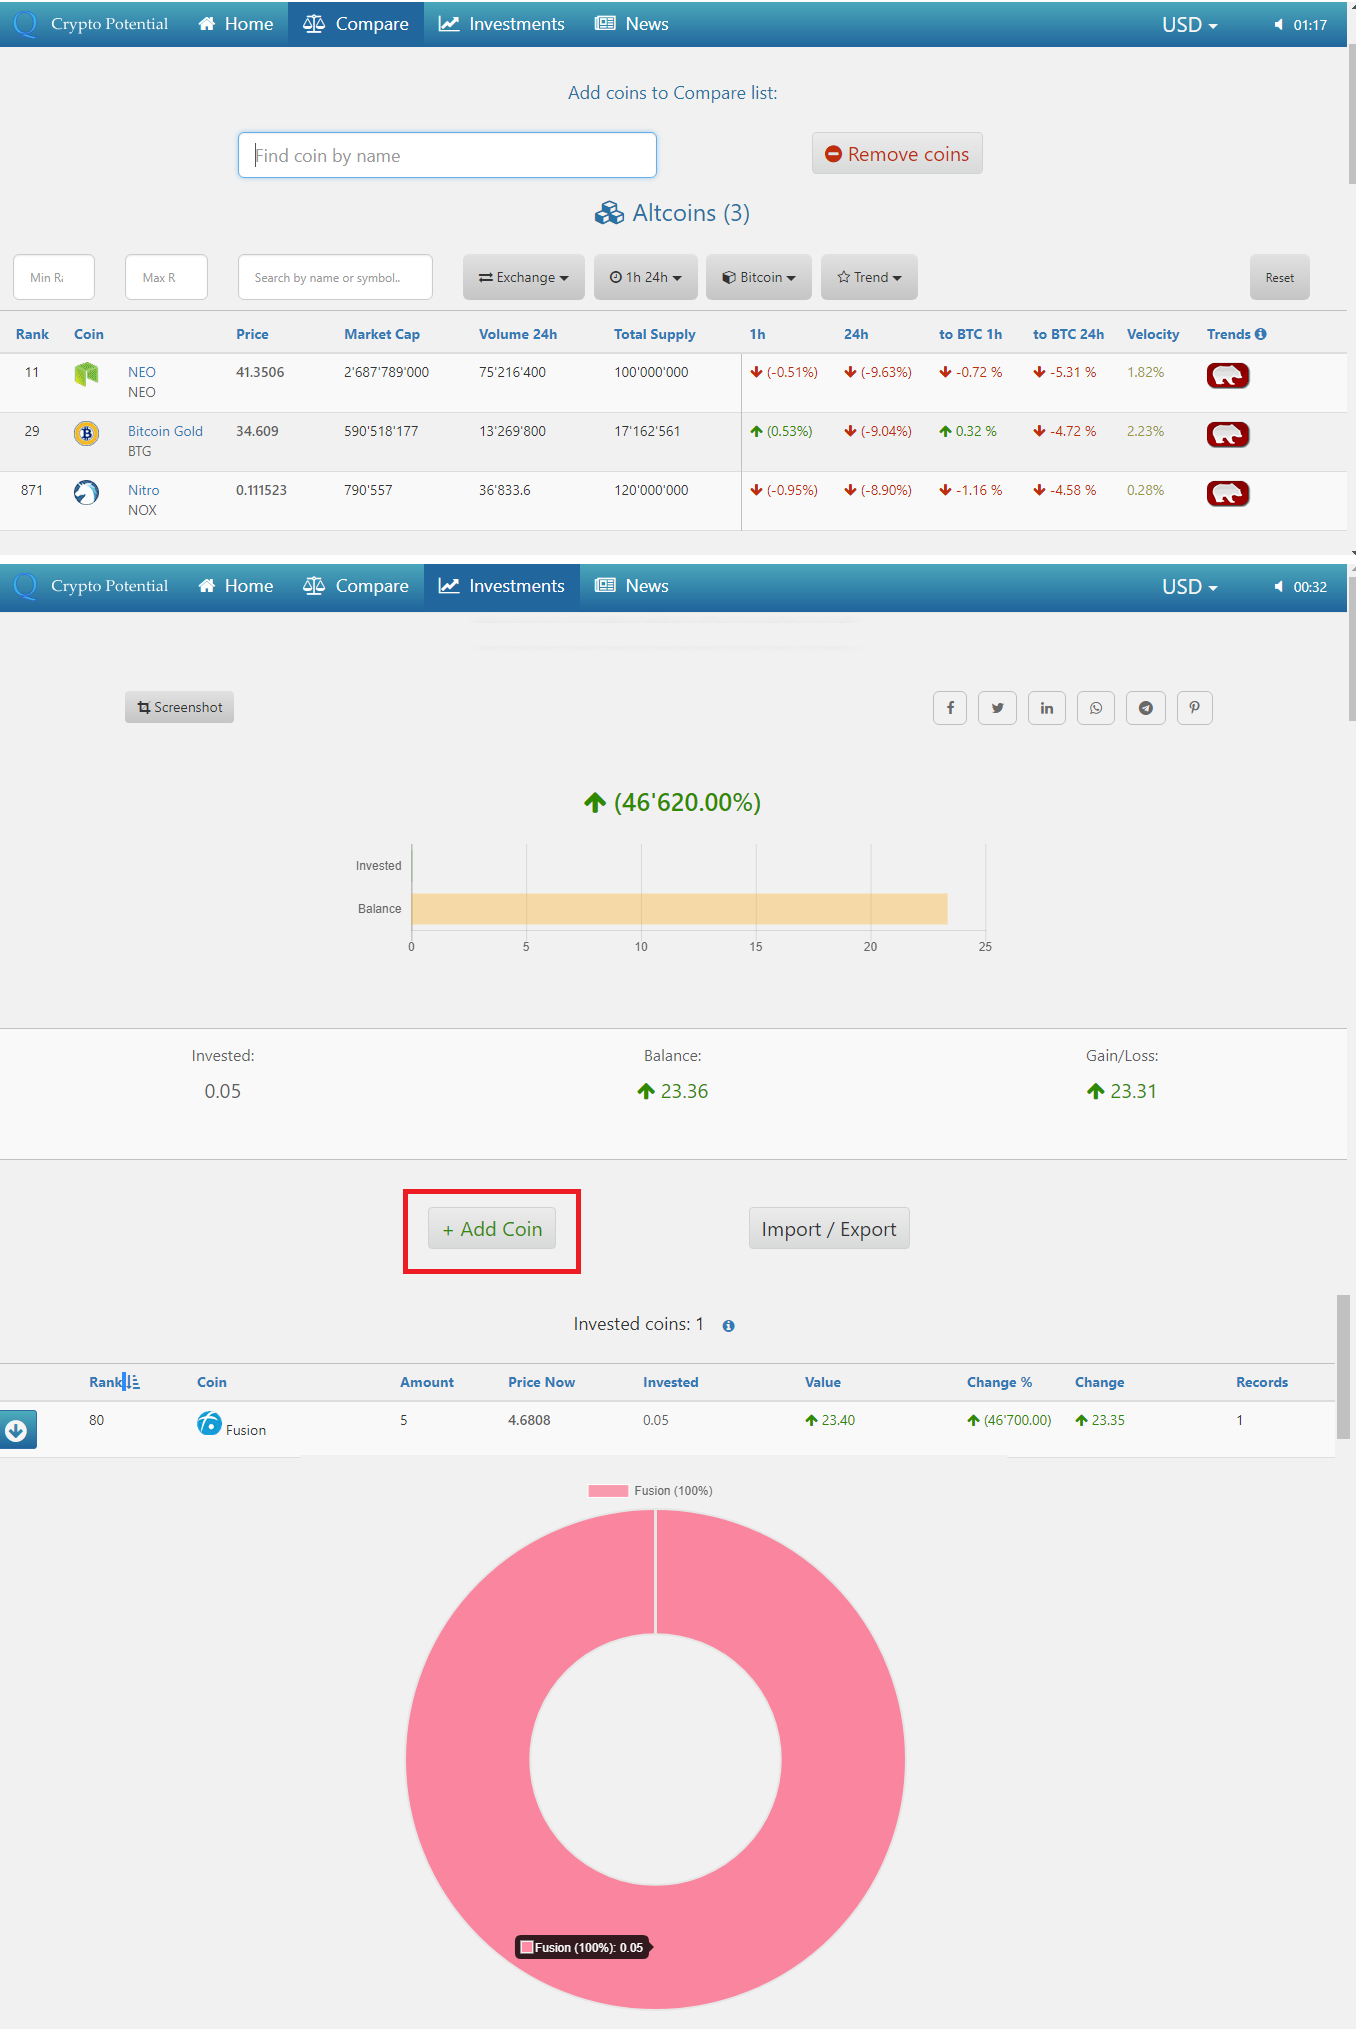Click the bear trend icon in NEO row
This screenshot has height=2029, width=1356.
(x=1228, y=375)
